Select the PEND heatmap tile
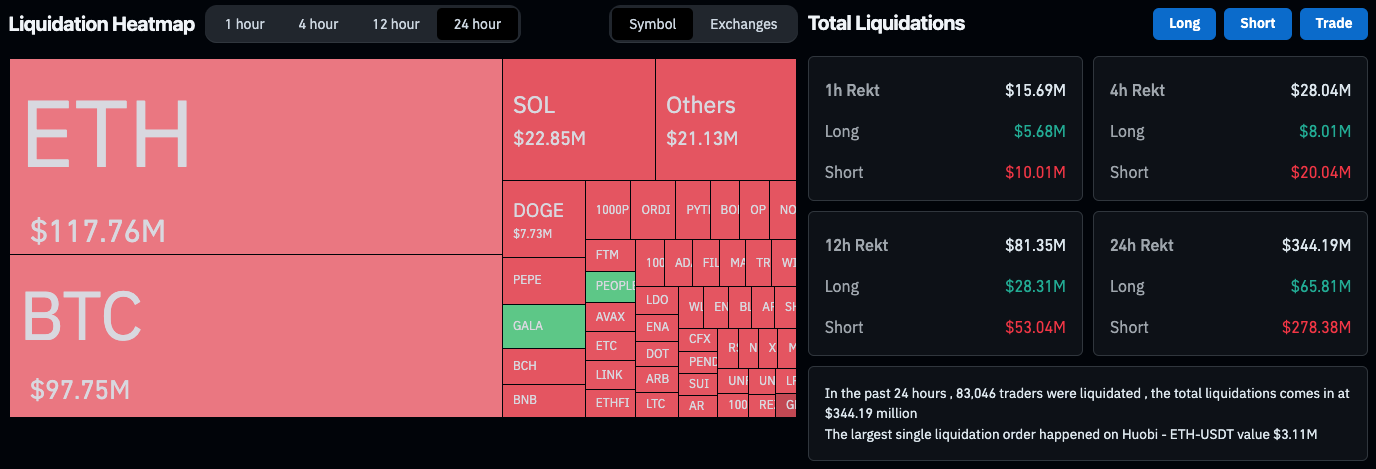Screen dimensions: 1376x469 pos(699,362)
